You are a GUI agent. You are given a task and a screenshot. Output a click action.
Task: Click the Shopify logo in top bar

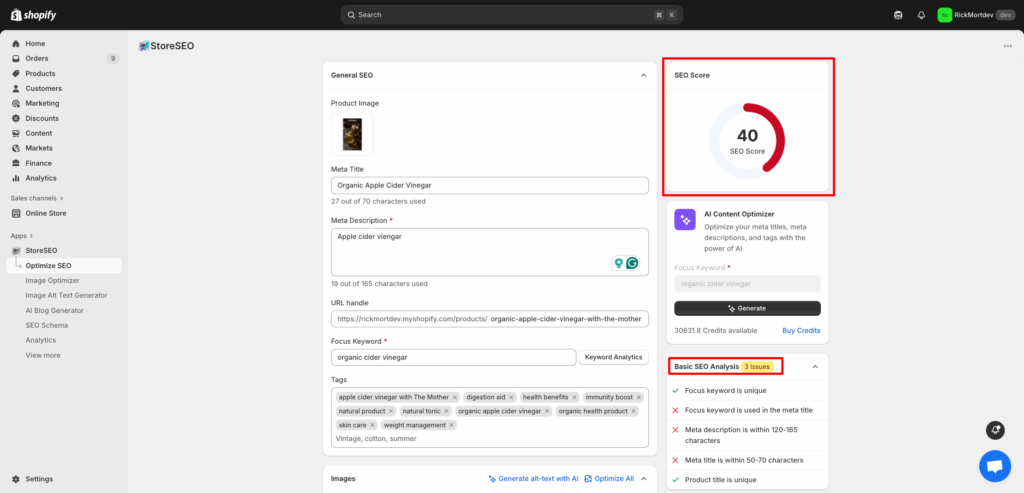coord(33,14)
